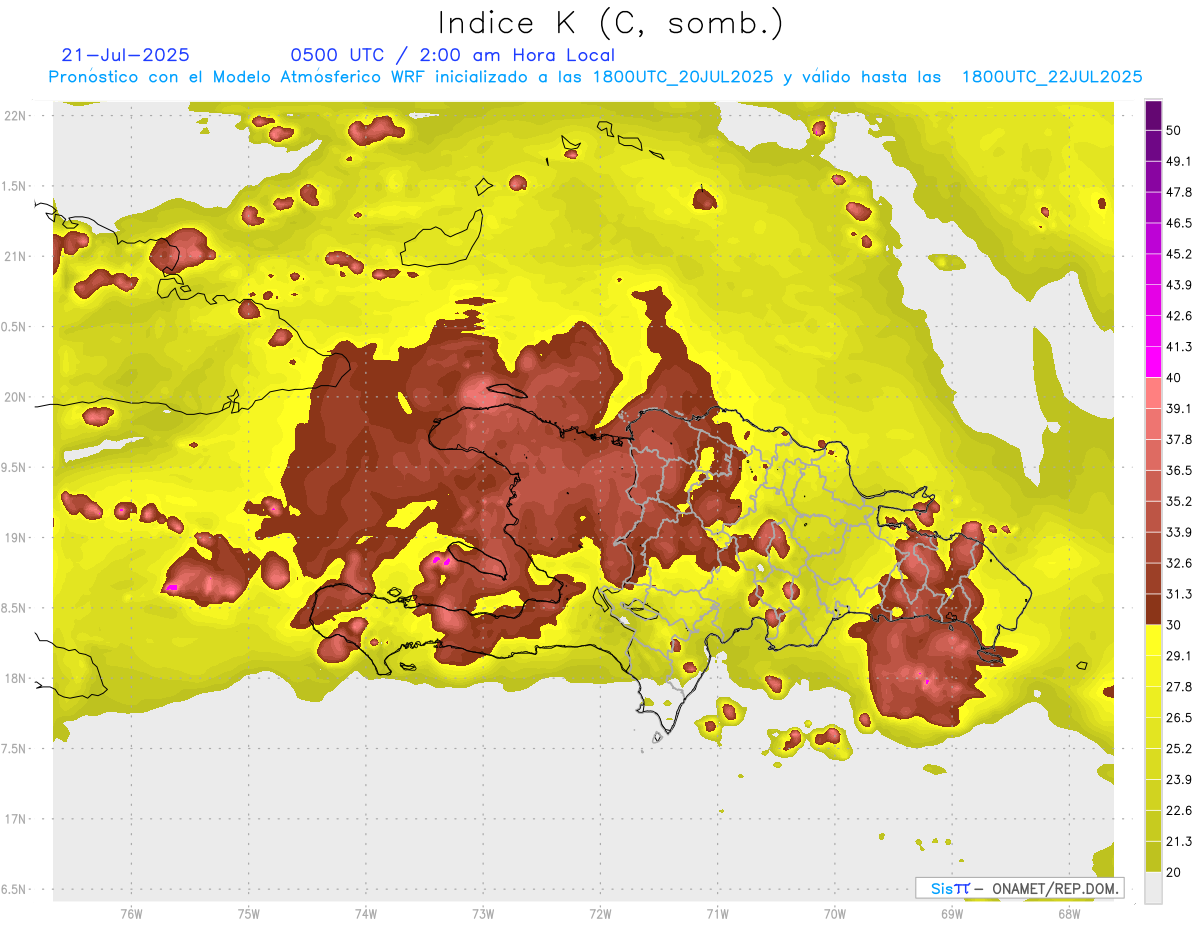Click the longitude label '70W'
Viewport: 1200px width, 927px height.
click(835, 913)
